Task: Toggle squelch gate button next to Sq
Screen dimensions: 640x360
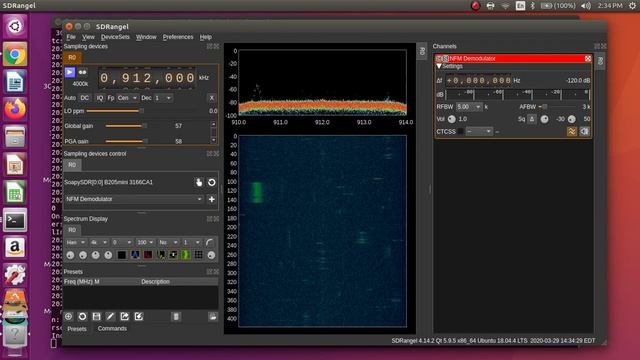Action: (x=531, y=119)
